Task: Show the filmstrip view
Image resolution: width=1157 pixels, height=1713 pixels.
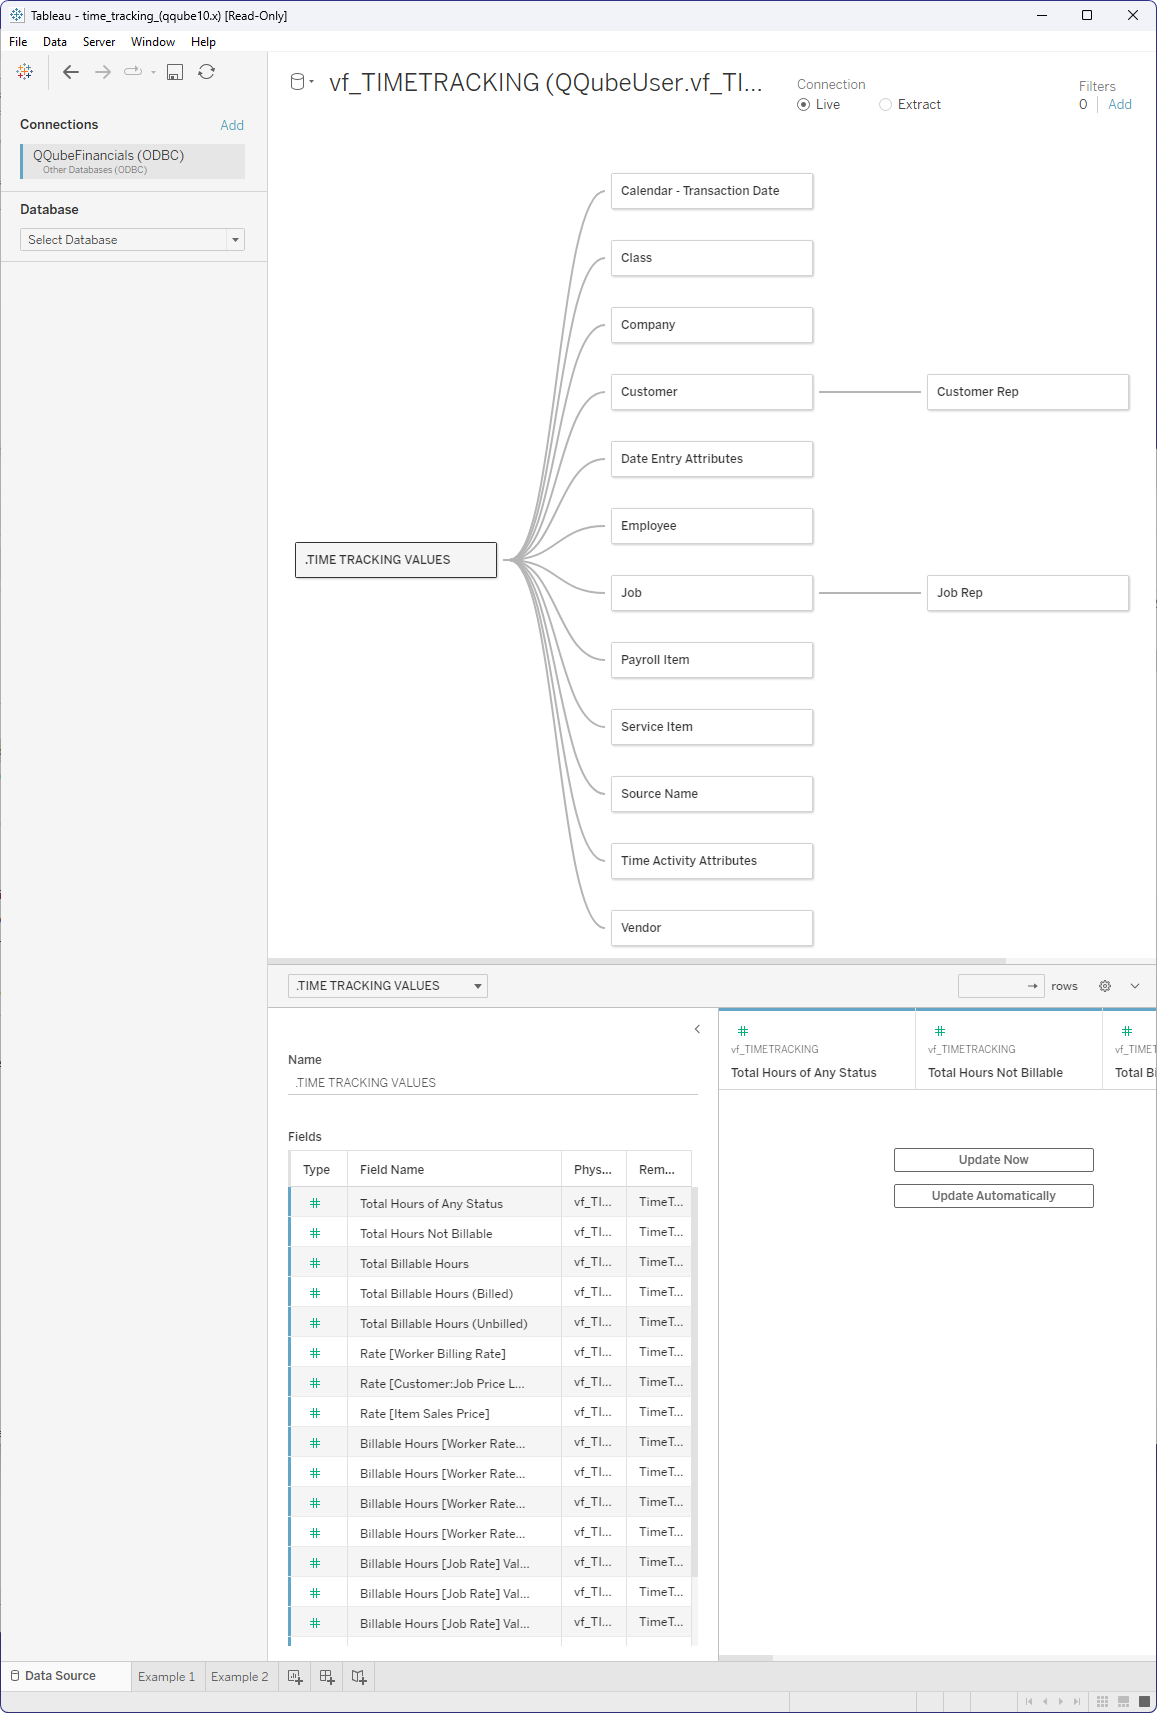Action: 1124,1701
